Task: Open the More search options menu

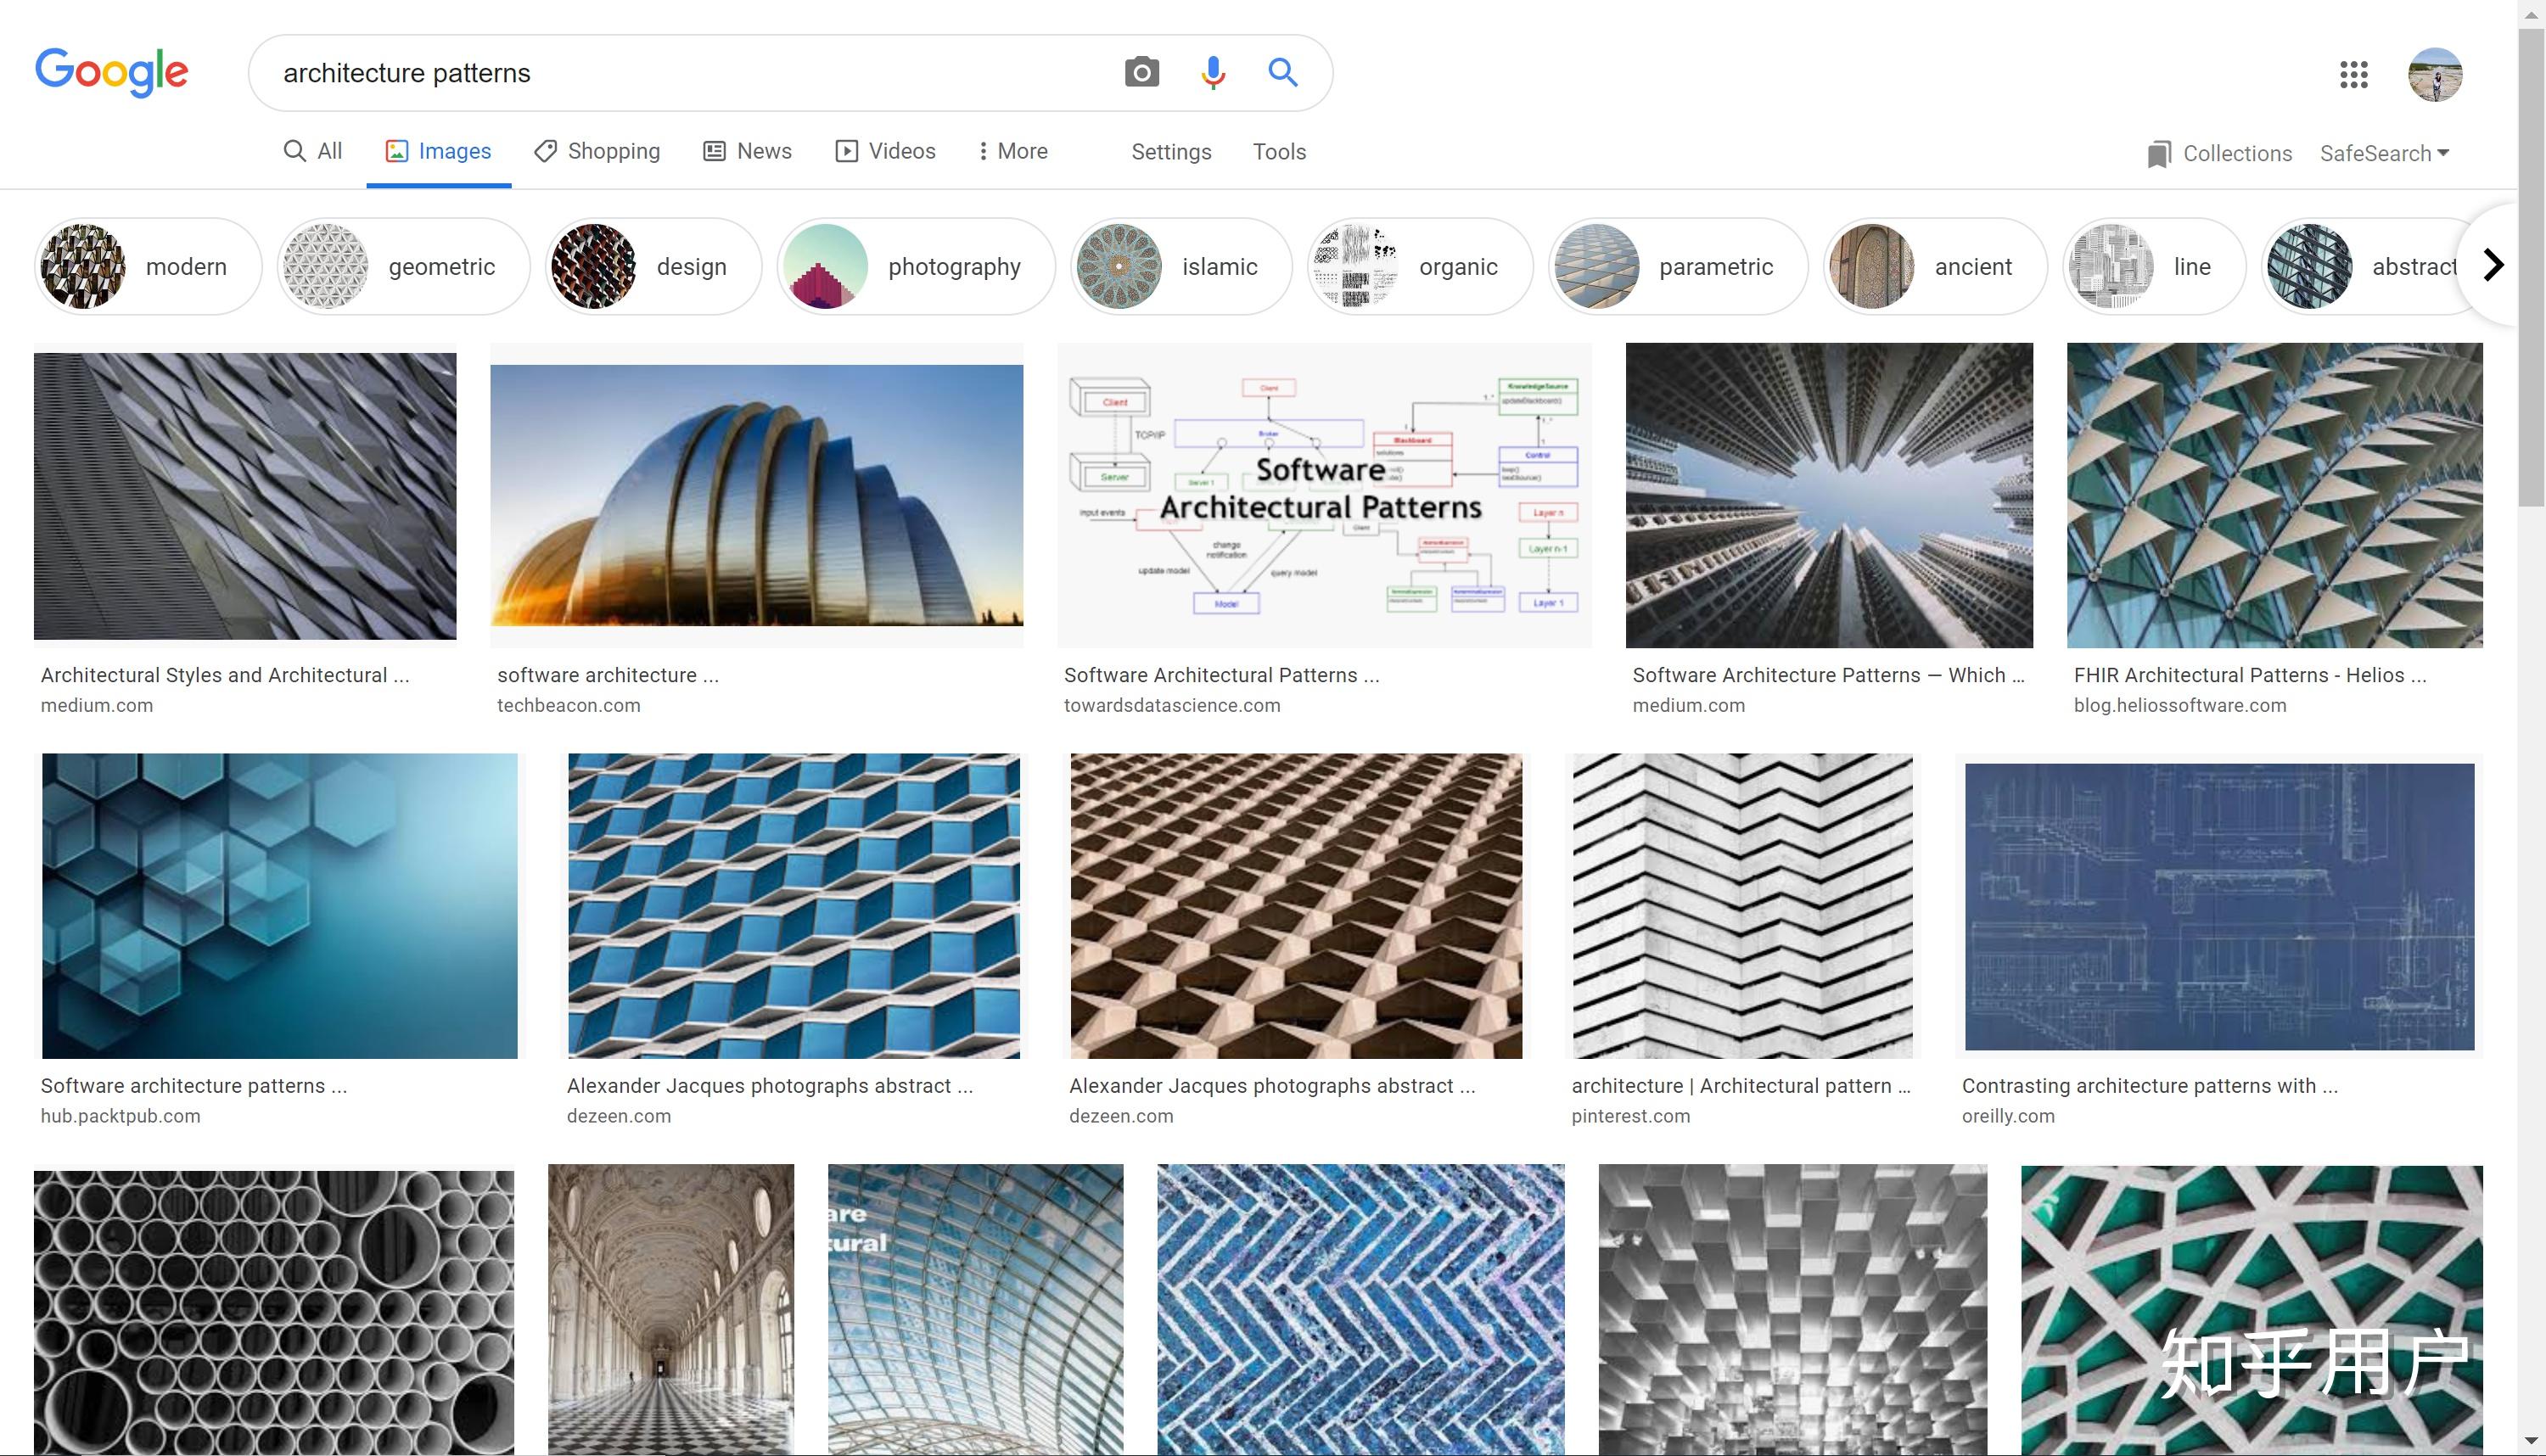Action: [x=1013, y=150]
